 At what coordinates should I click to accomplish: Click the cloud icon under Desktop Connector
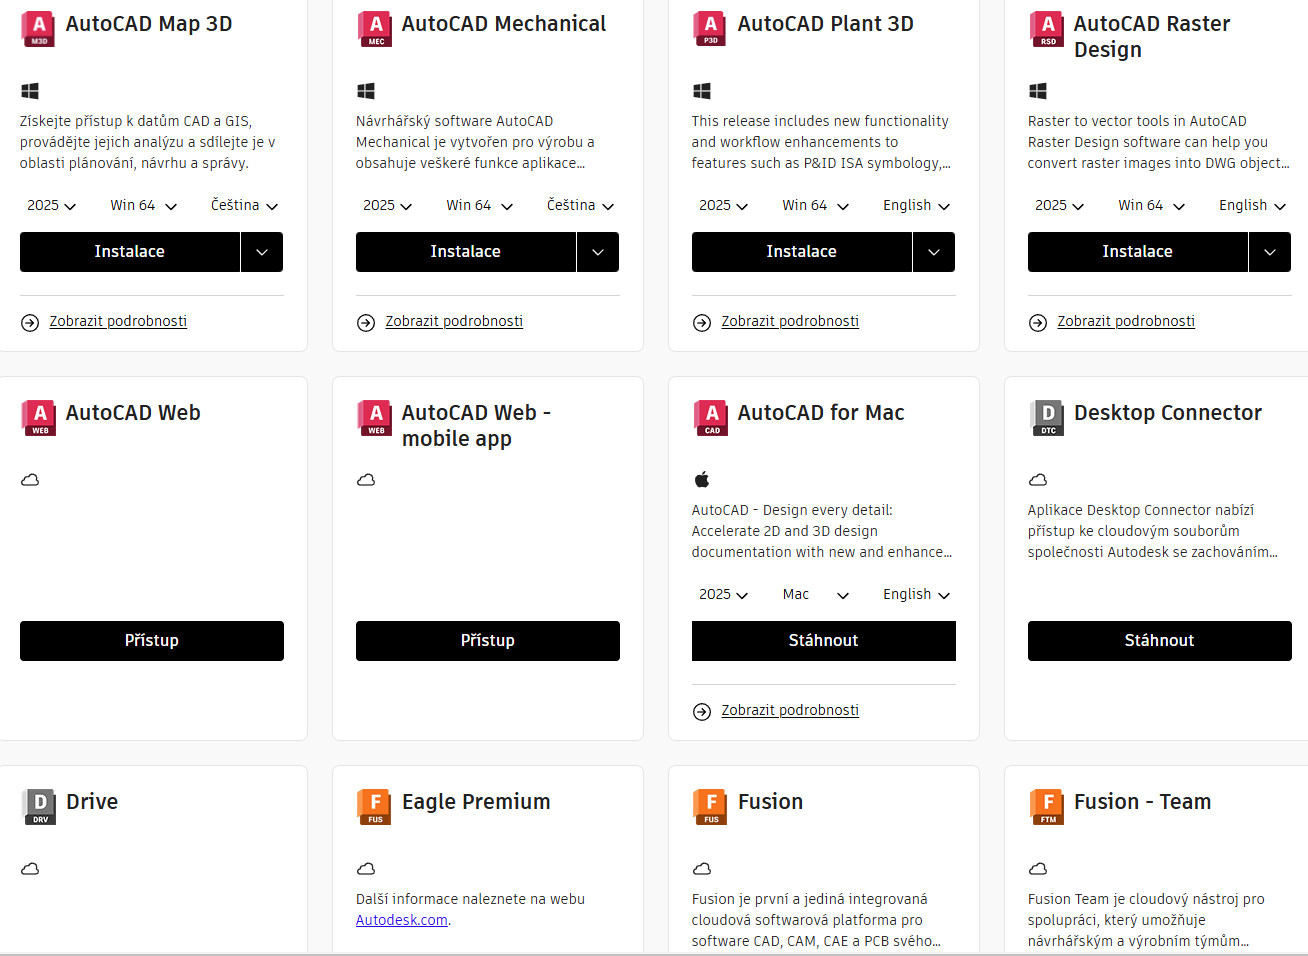click(1038, 480)
